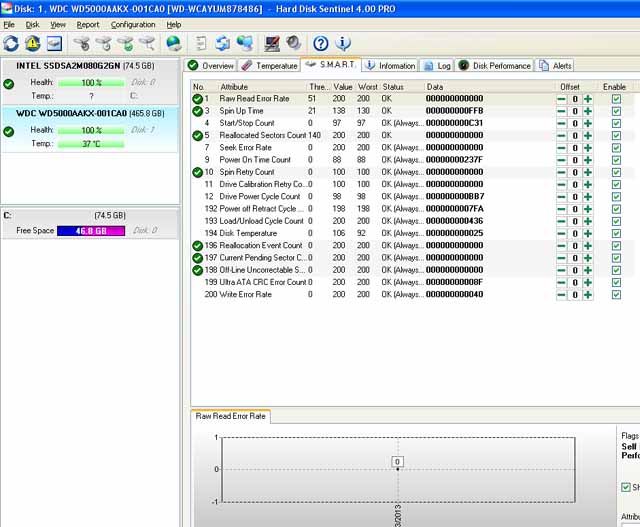
Task: Open the help question mark icon
Action: click(320, 43)
